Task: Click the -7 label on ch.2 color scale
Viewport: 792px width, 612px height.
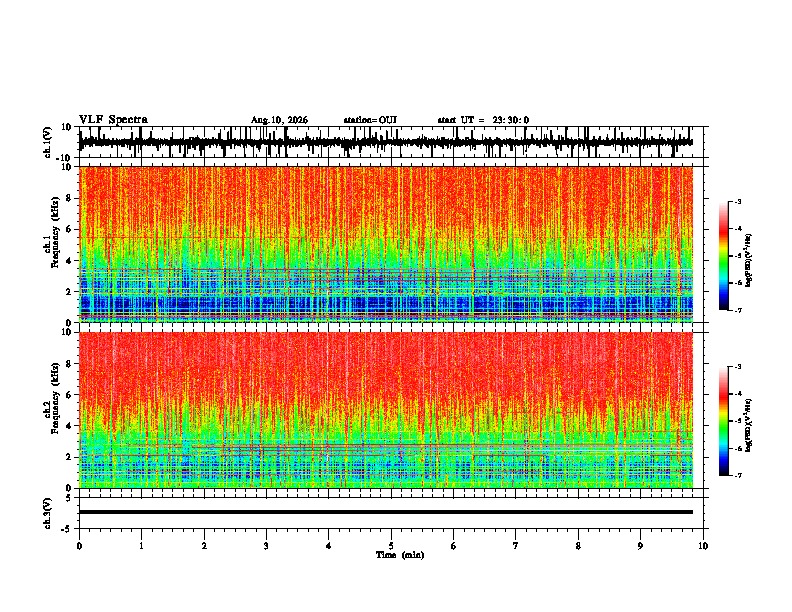Action: 738,475
